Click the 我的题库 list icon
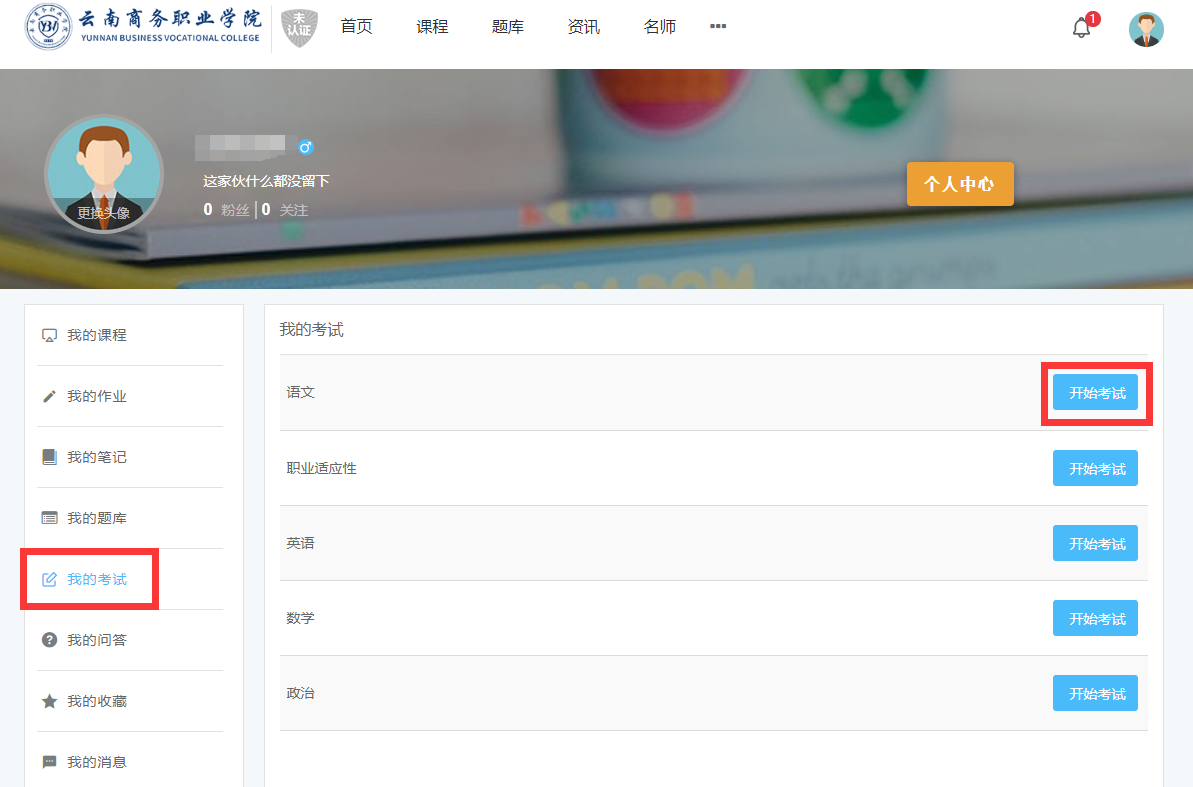The height and width of the screenshot is (787, 1193). pos(49,518)
